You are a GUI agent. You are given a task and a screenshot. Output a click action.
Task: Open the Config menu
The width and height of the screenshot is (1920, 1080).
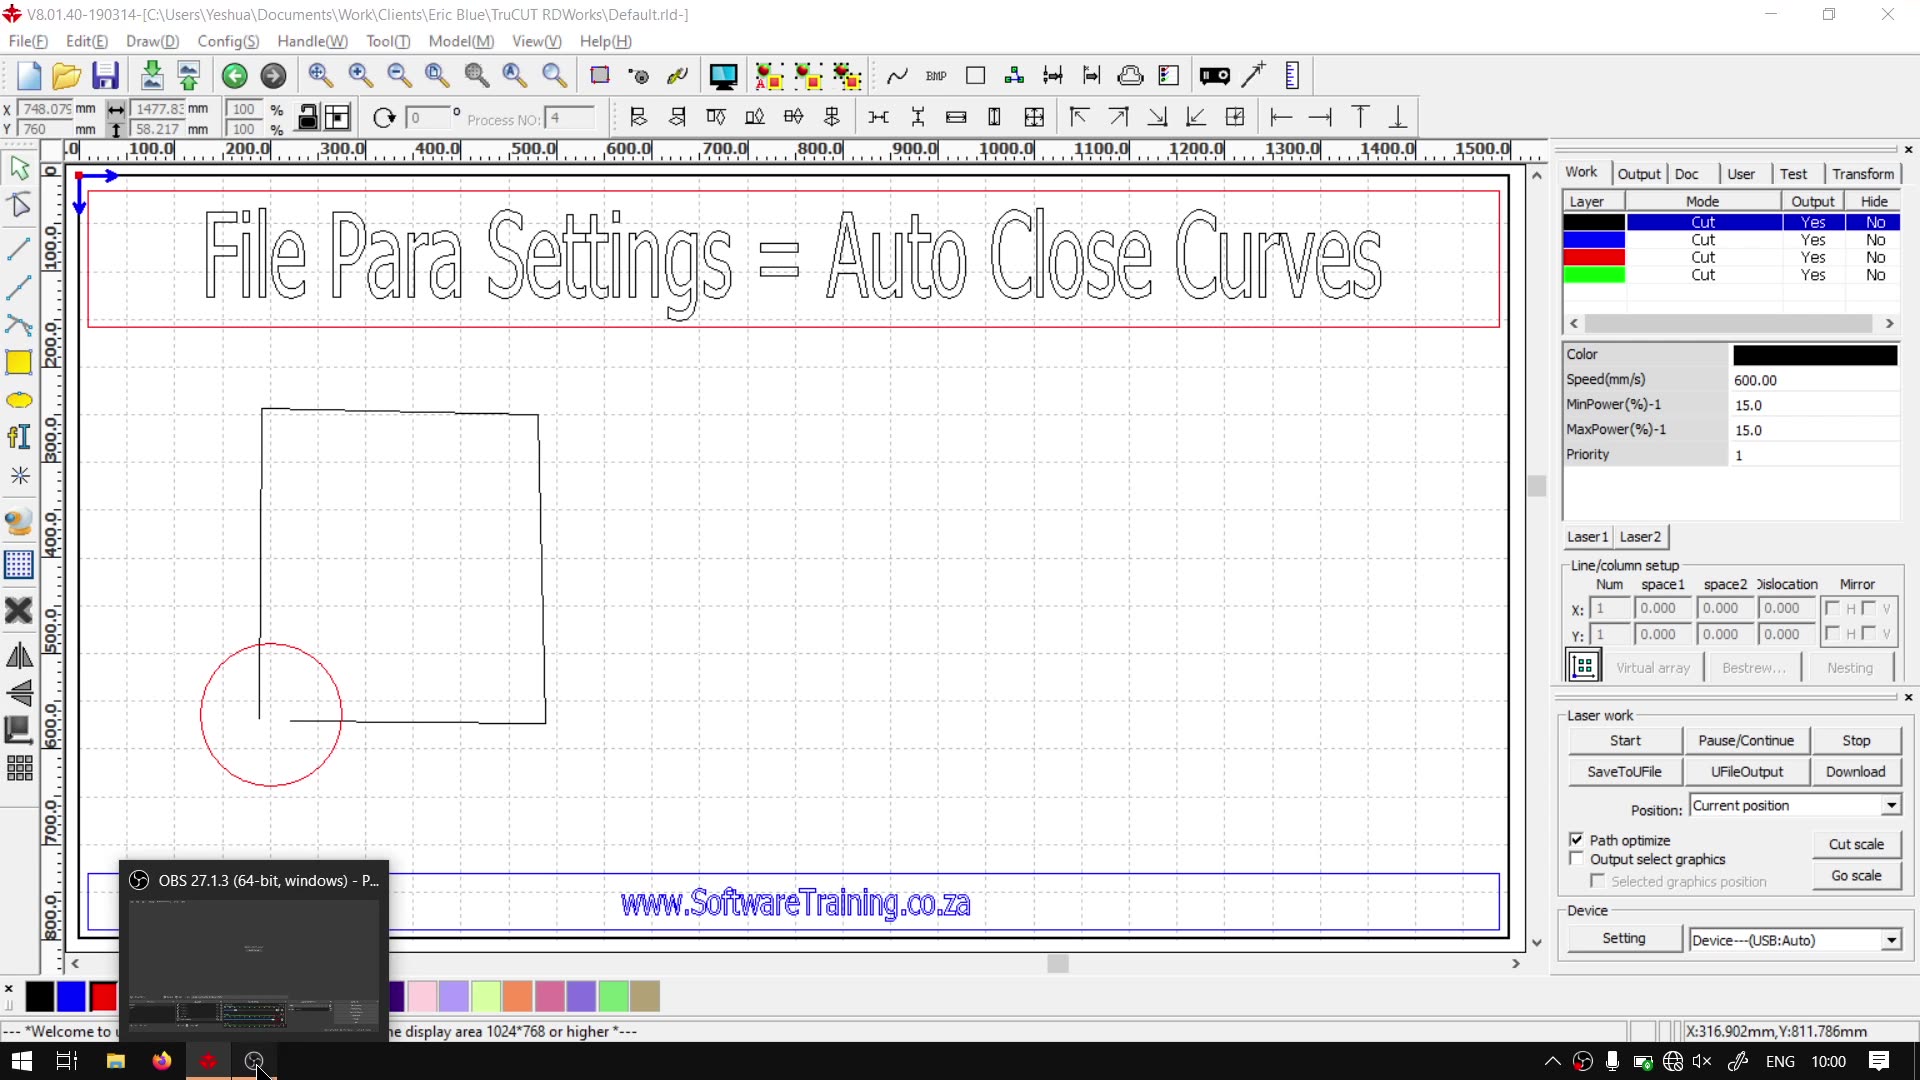point(228,41)
